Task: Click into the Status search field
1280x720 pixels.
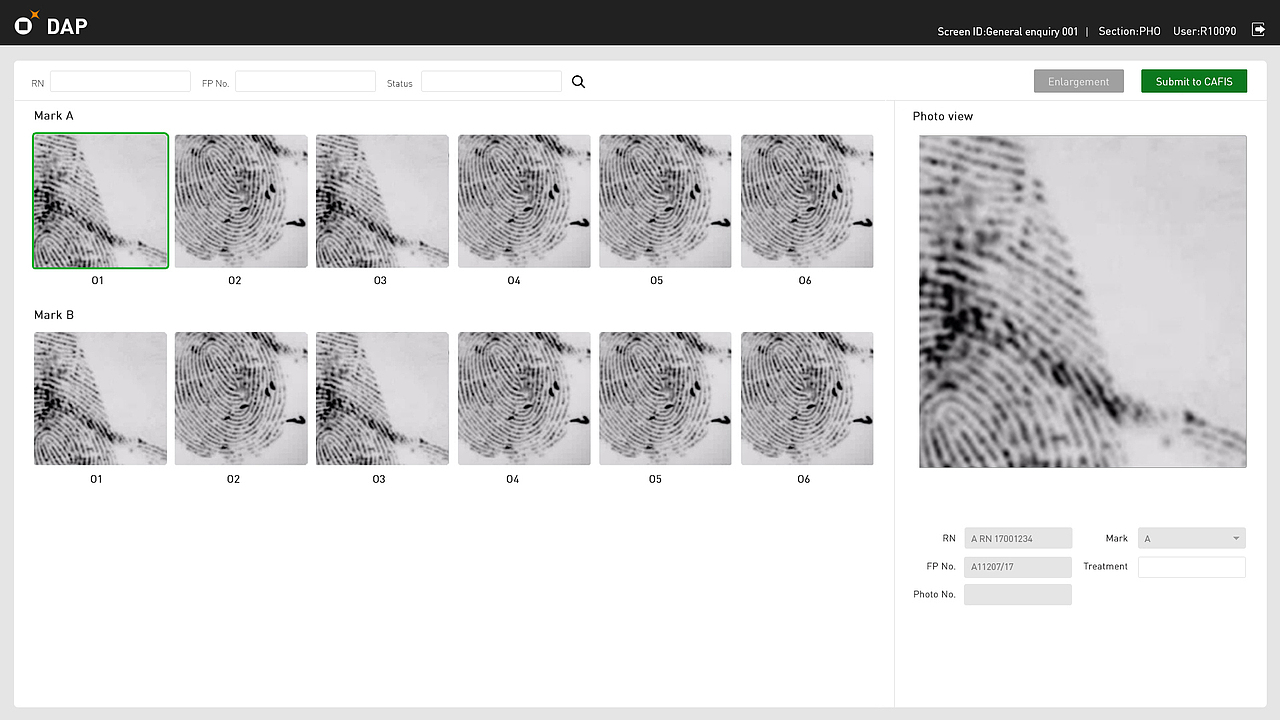Action: pyautogui.click(x=491, y=81)
